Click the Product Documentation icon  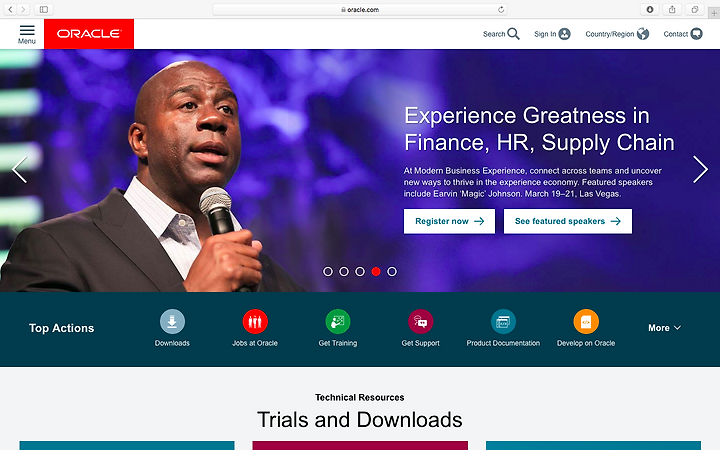[x=503, y=321]
